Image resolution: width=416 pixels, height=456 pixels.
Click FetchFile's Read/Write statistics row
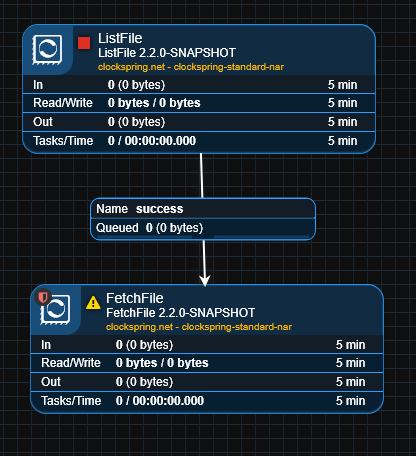tap(207, 363)
